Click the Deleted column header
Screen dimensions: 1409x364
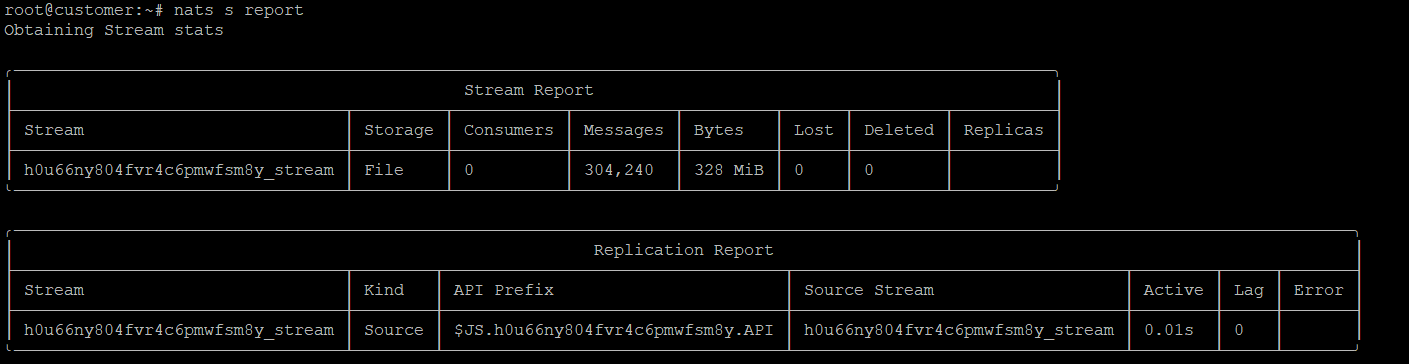899,130
